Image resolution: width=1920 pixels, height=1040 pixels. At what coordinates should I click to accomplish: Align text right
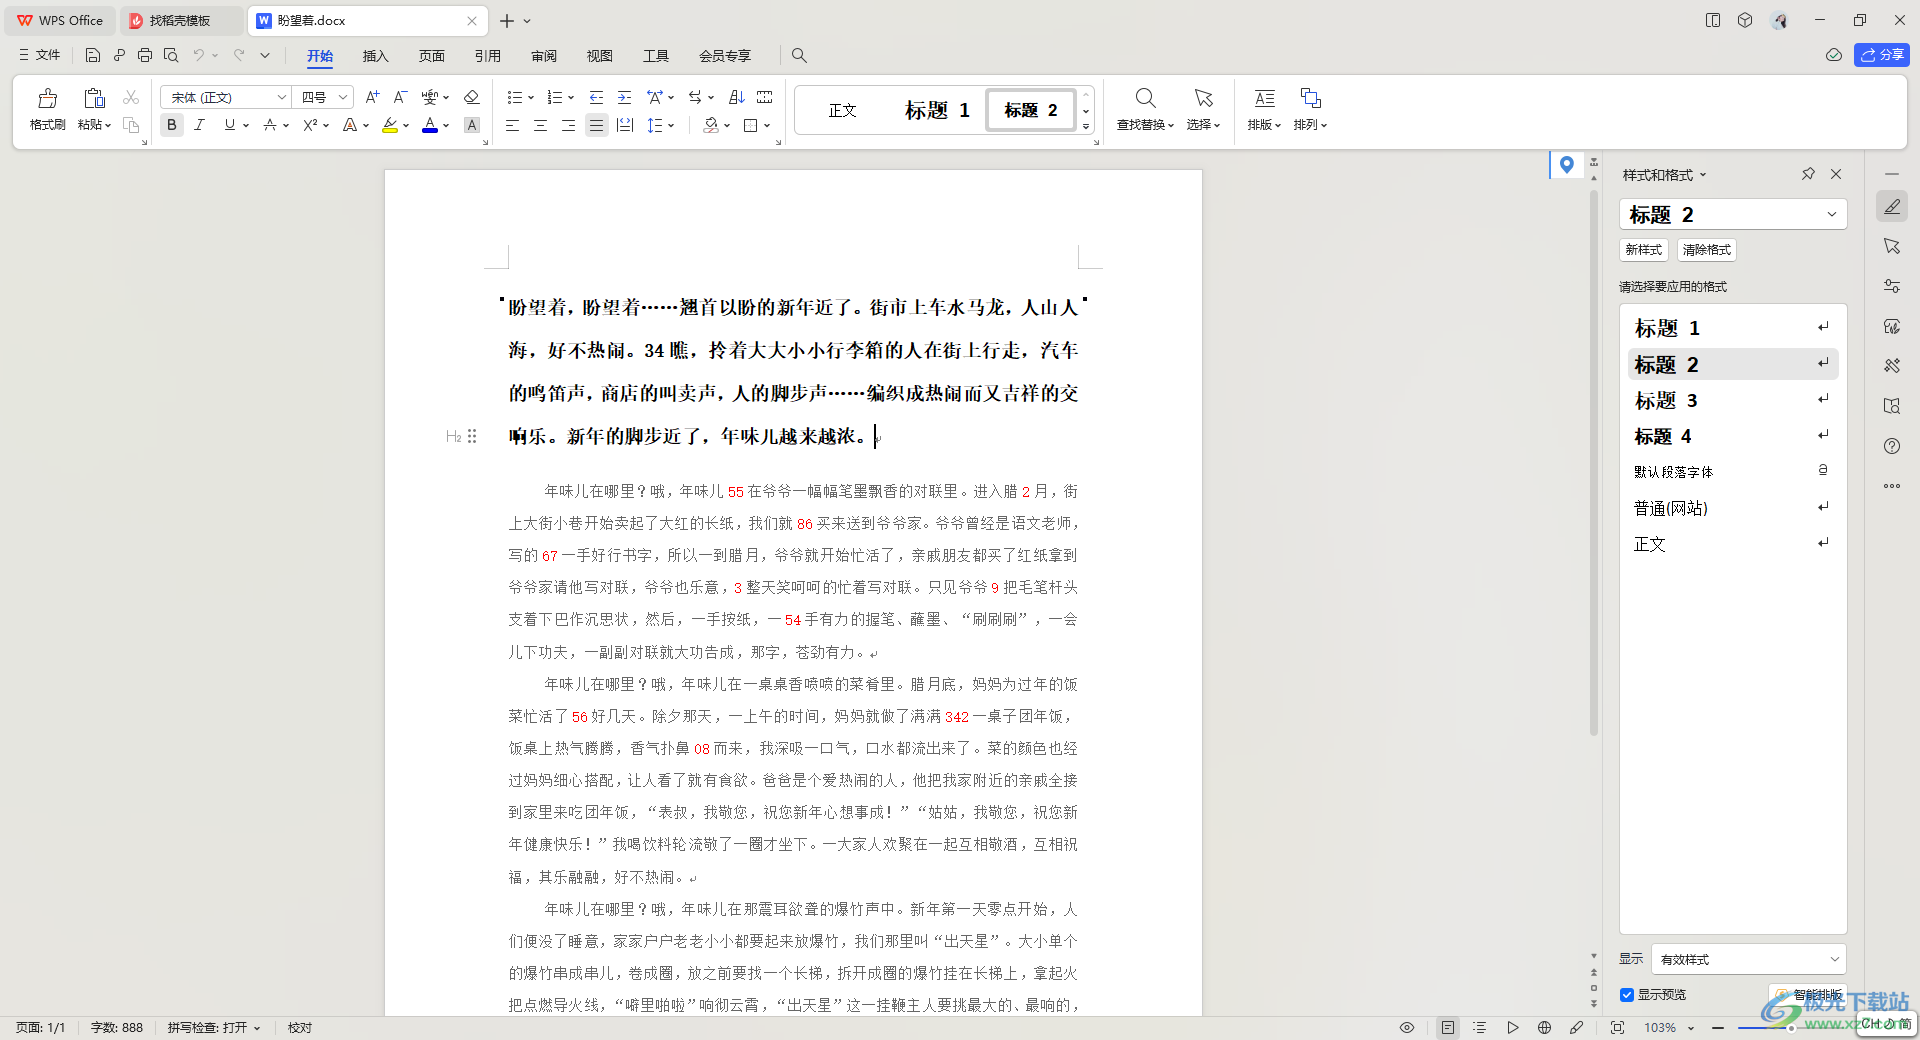point(568,125)
